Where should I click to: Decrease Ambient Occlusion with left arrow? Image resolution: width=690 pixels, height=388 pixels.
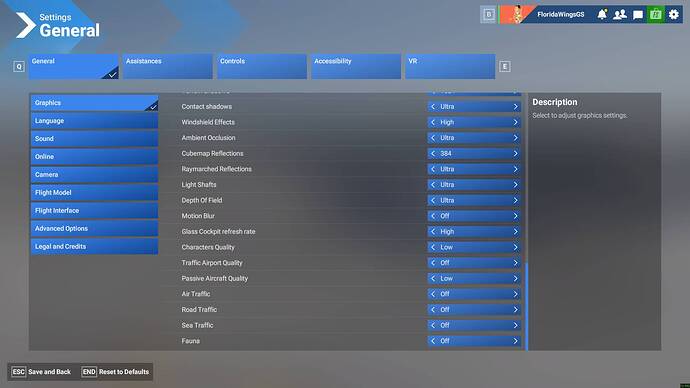(433, 138)
